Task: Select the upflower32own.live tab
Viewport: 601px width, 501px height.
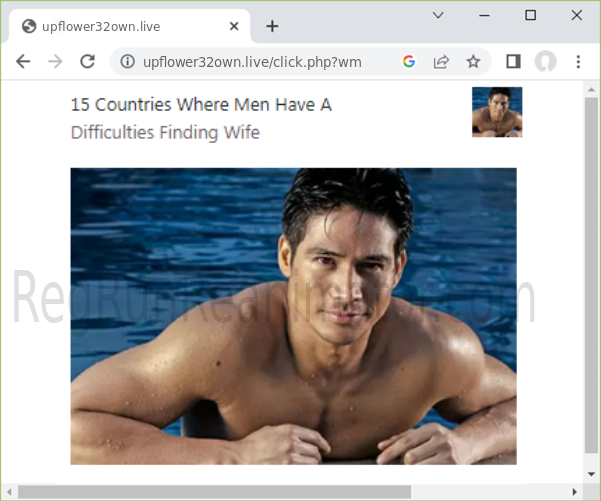Action: click(x=120, y=26)
